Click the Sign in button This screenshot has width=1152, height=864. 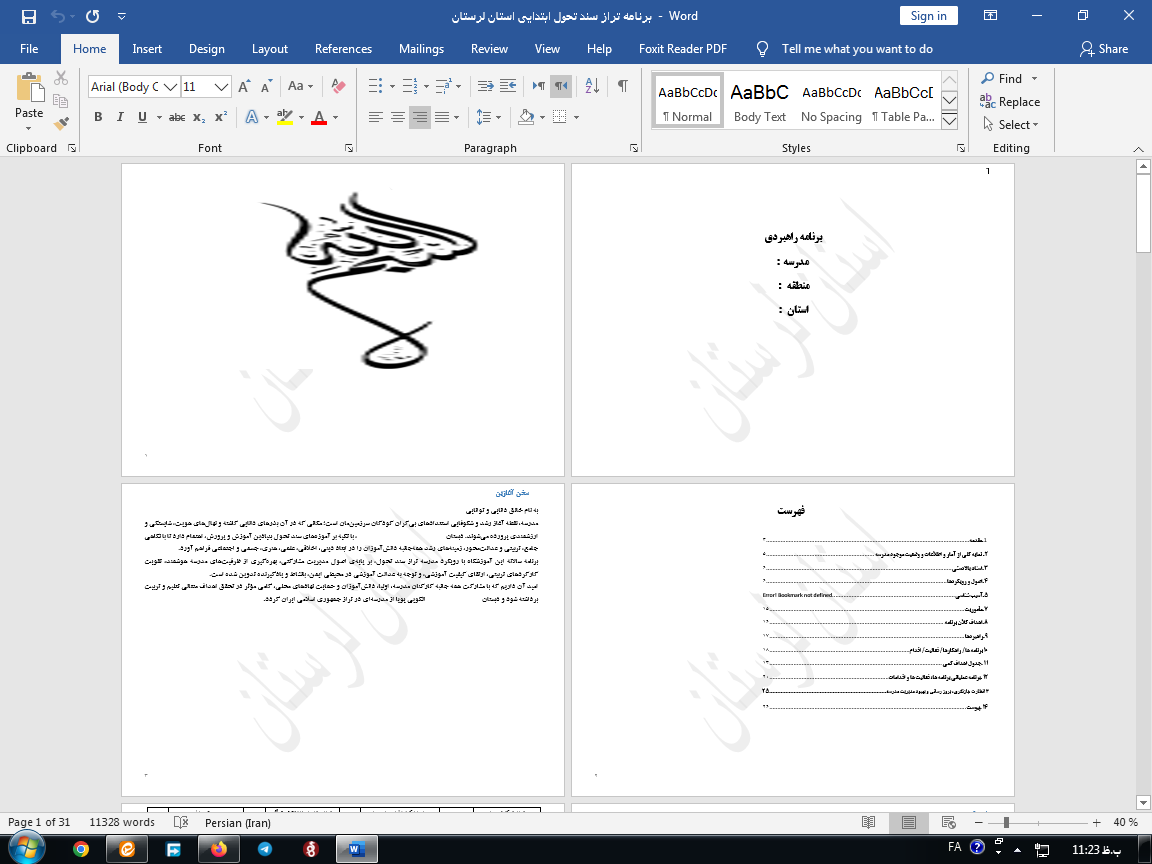[928, 16]
